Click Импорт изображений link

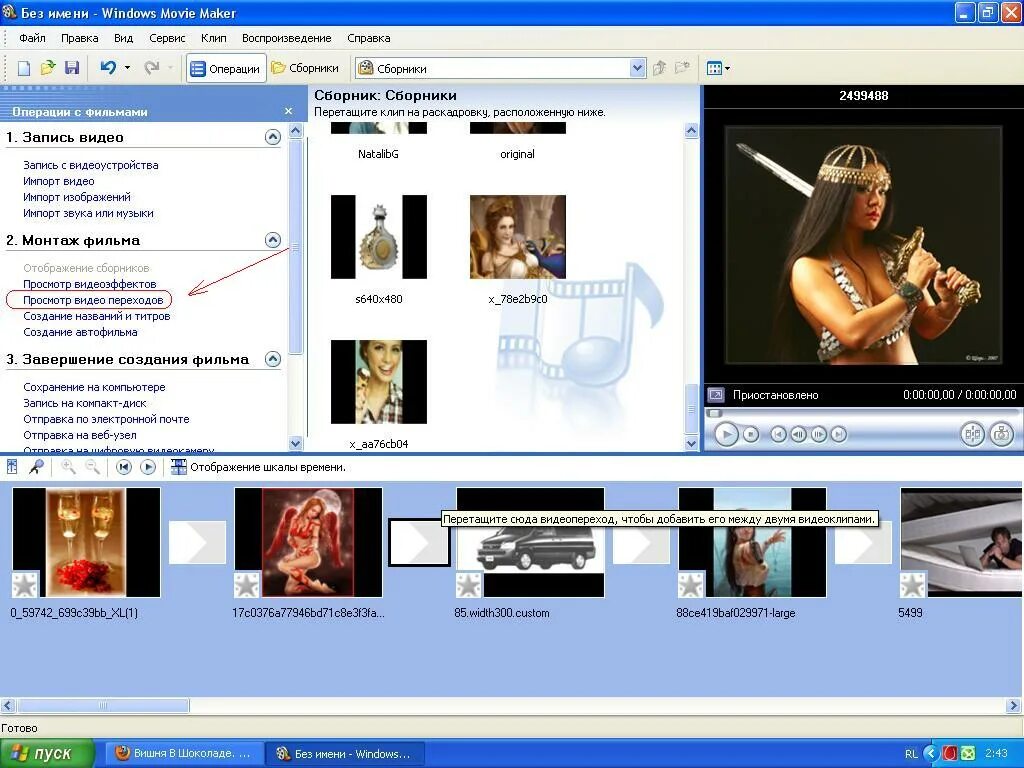point(77,197)
